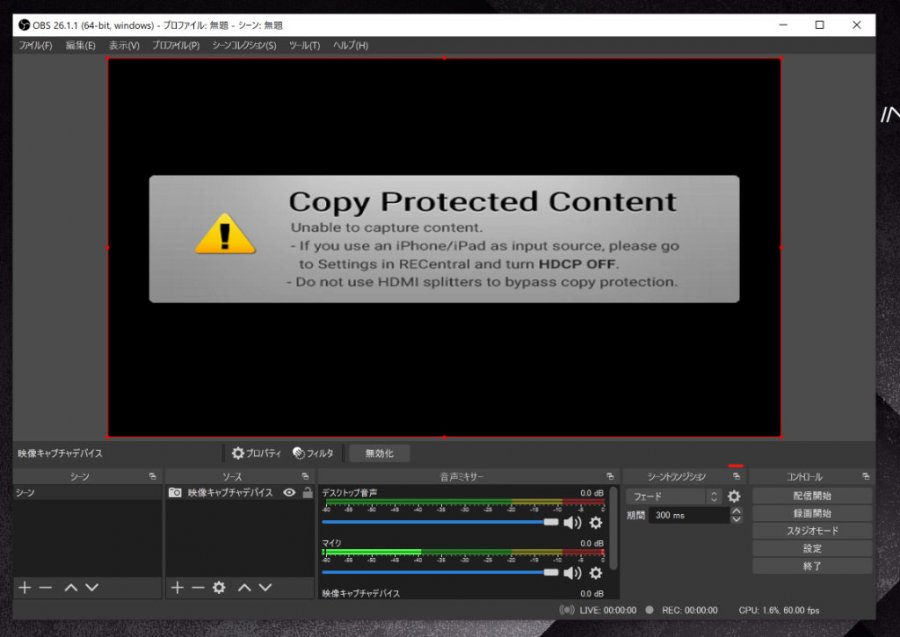Click the preview canvas warning image
900x637 pixels.
pos(444,239)
